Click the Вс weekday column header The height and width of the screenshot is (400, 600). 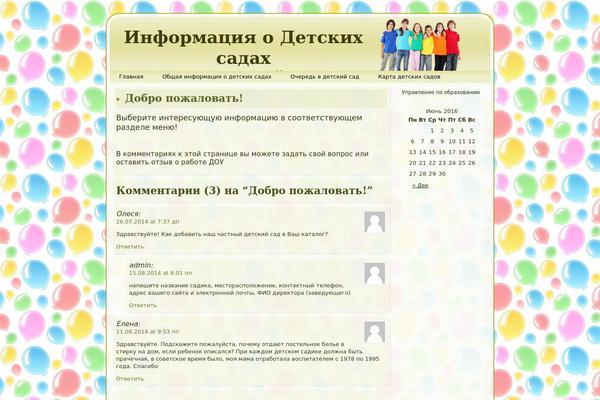471,120
